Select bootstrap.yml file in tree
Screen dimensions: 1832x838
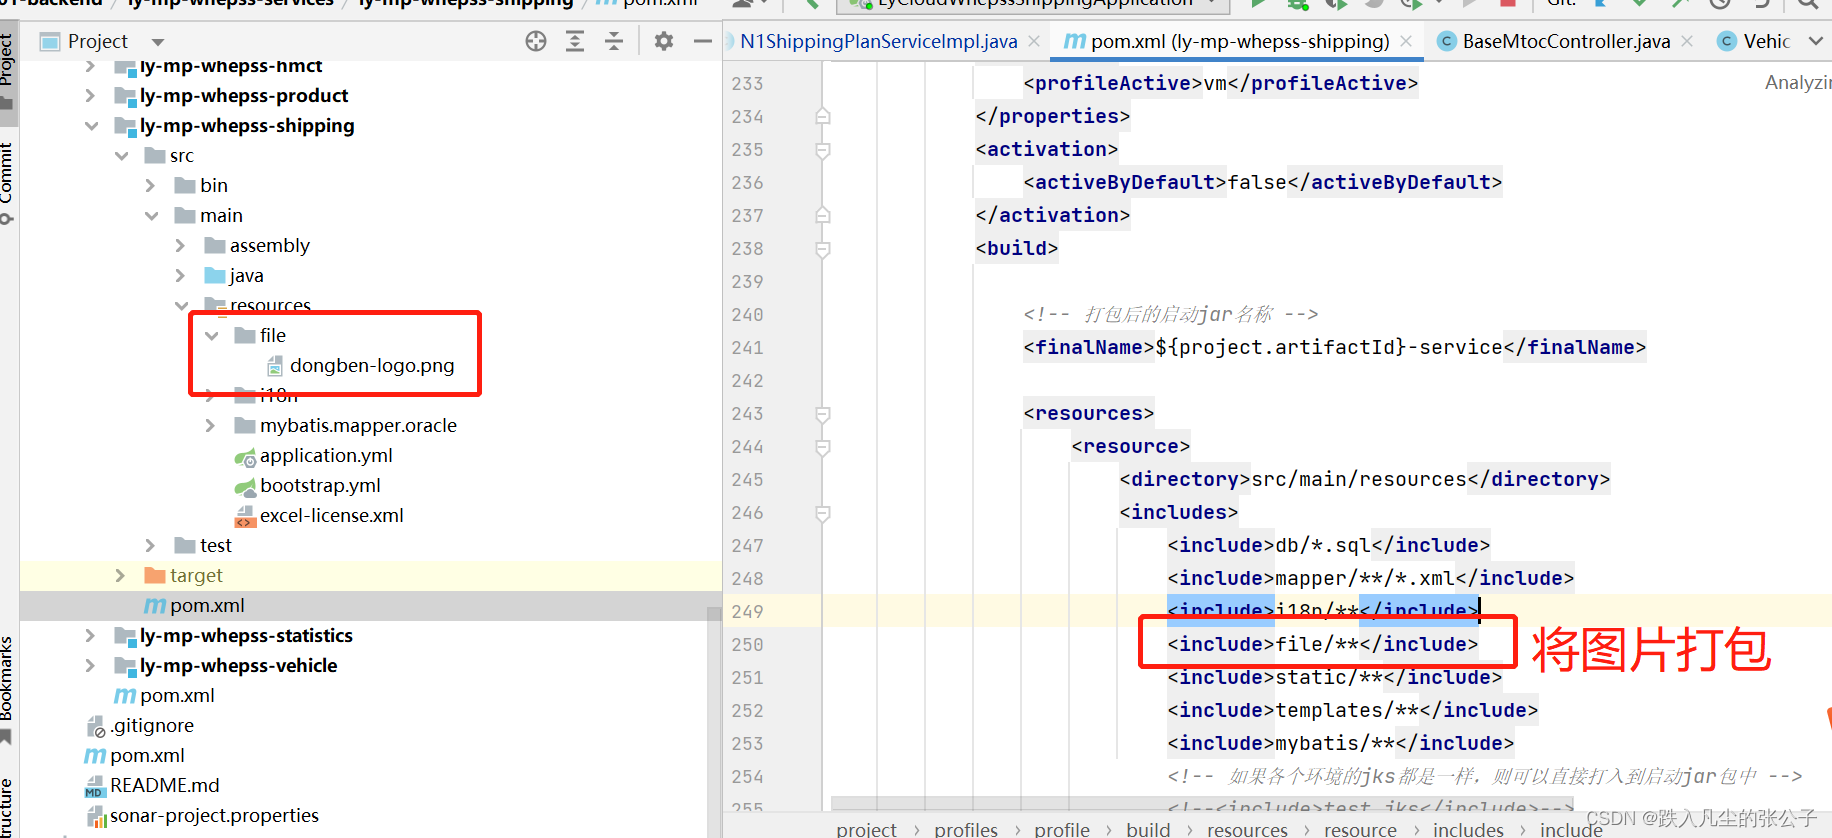(308, 485)
